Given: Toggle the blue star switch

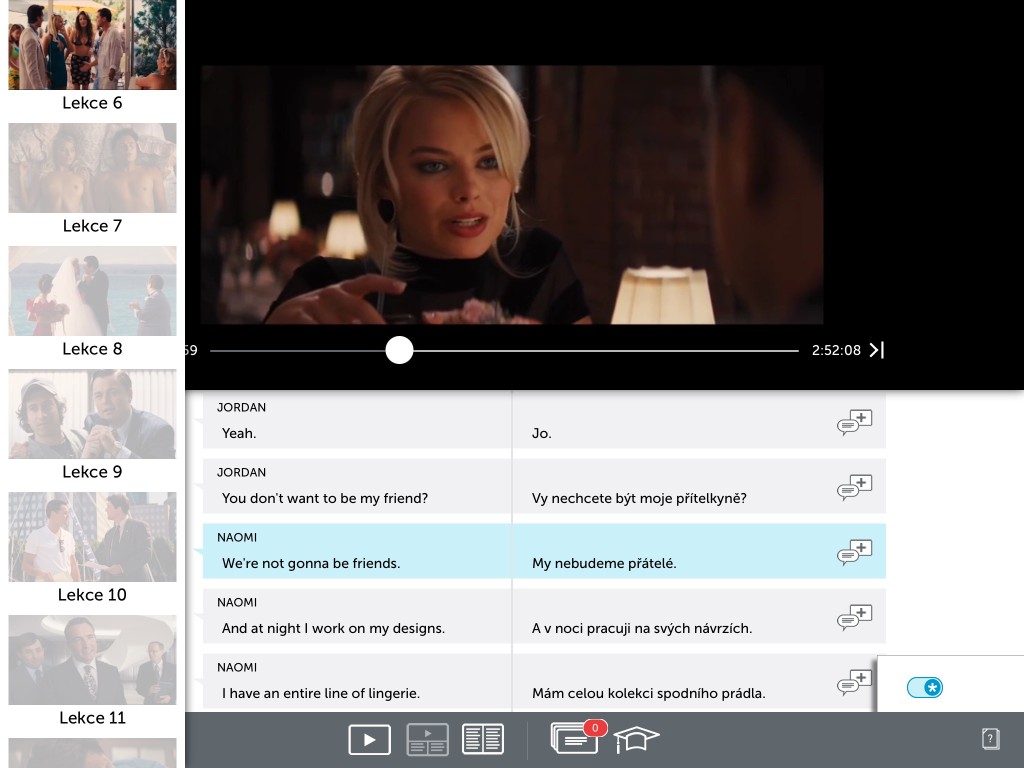Looking at the screenshot, I should pos(925,687).
